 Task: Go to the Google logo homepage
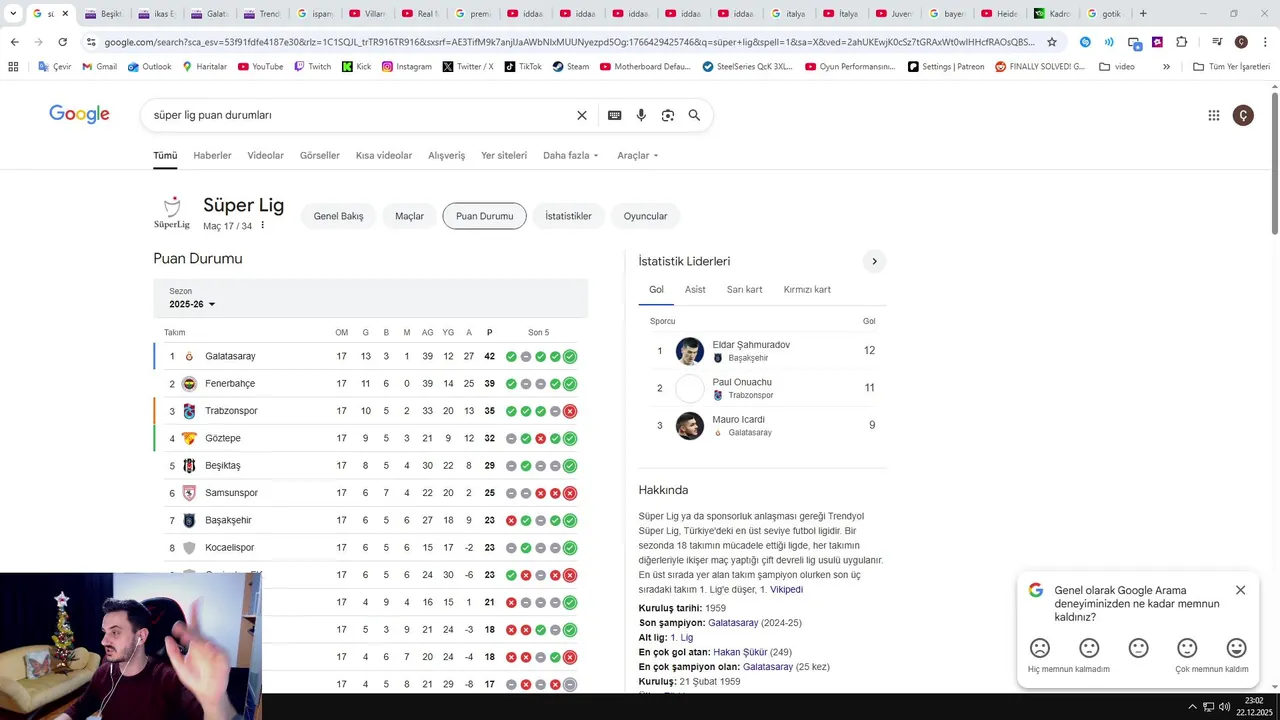pyautogui.click(x=79, y=114)
